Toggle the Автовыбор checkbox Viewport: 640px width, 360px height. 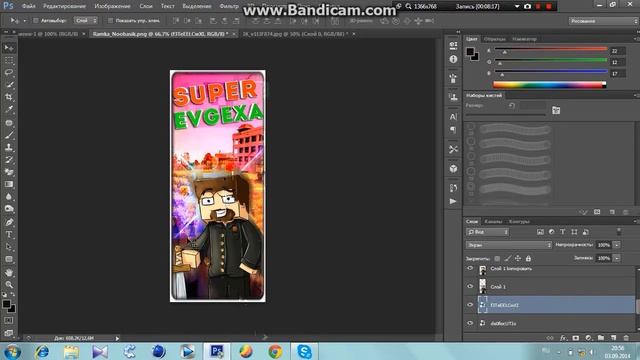click(36, 20)
